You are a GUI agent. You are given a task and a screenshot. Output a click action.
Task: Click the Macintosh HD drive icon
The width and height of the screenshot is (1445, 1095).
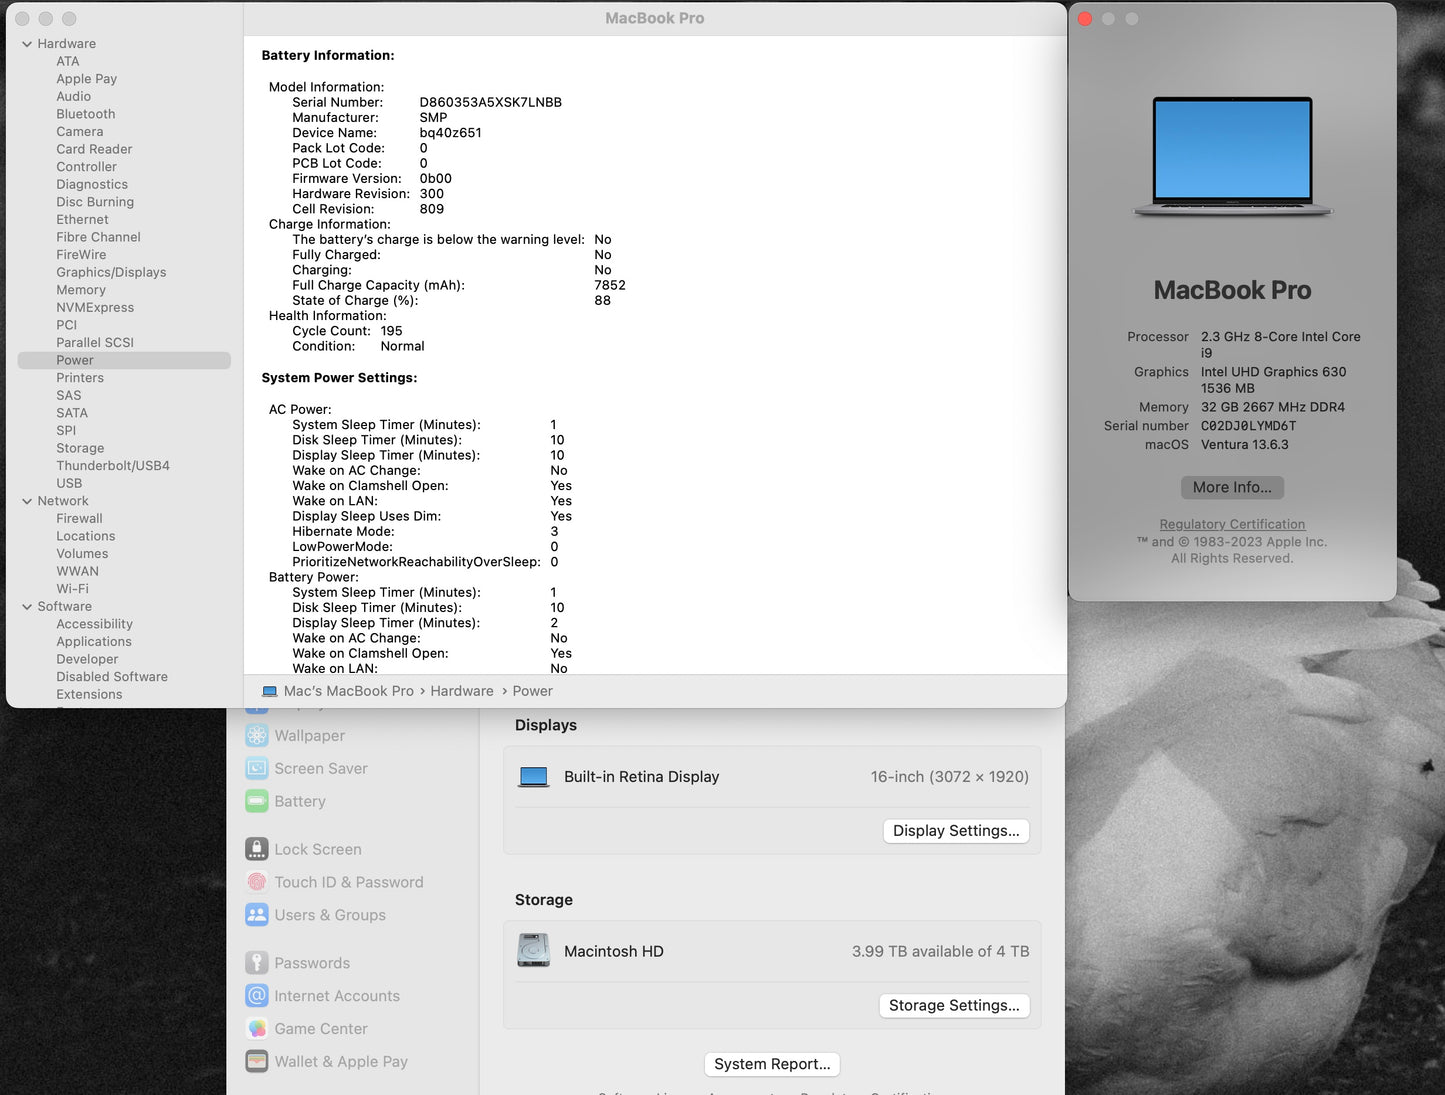coord(534,950)
